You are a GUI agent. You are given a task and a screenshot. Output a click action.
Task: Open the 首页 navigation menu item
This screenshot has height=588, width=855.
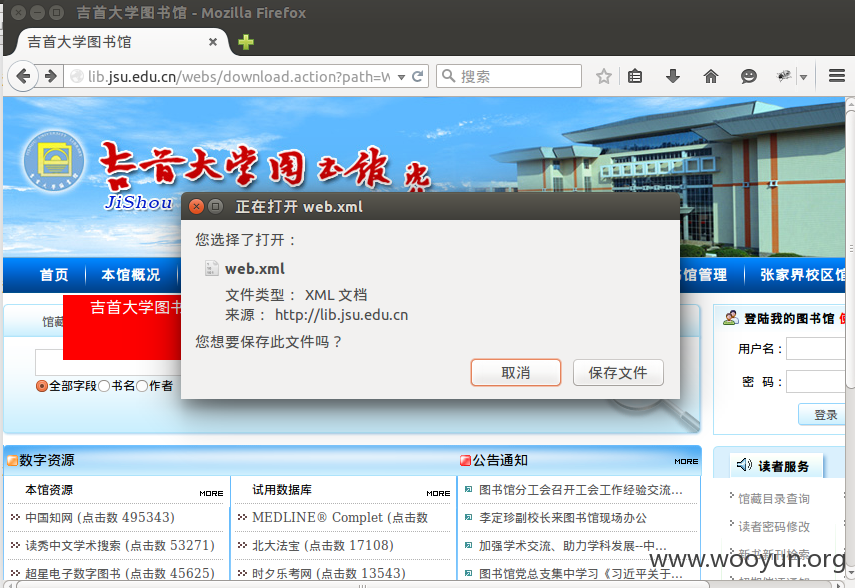tap(54, 275)
